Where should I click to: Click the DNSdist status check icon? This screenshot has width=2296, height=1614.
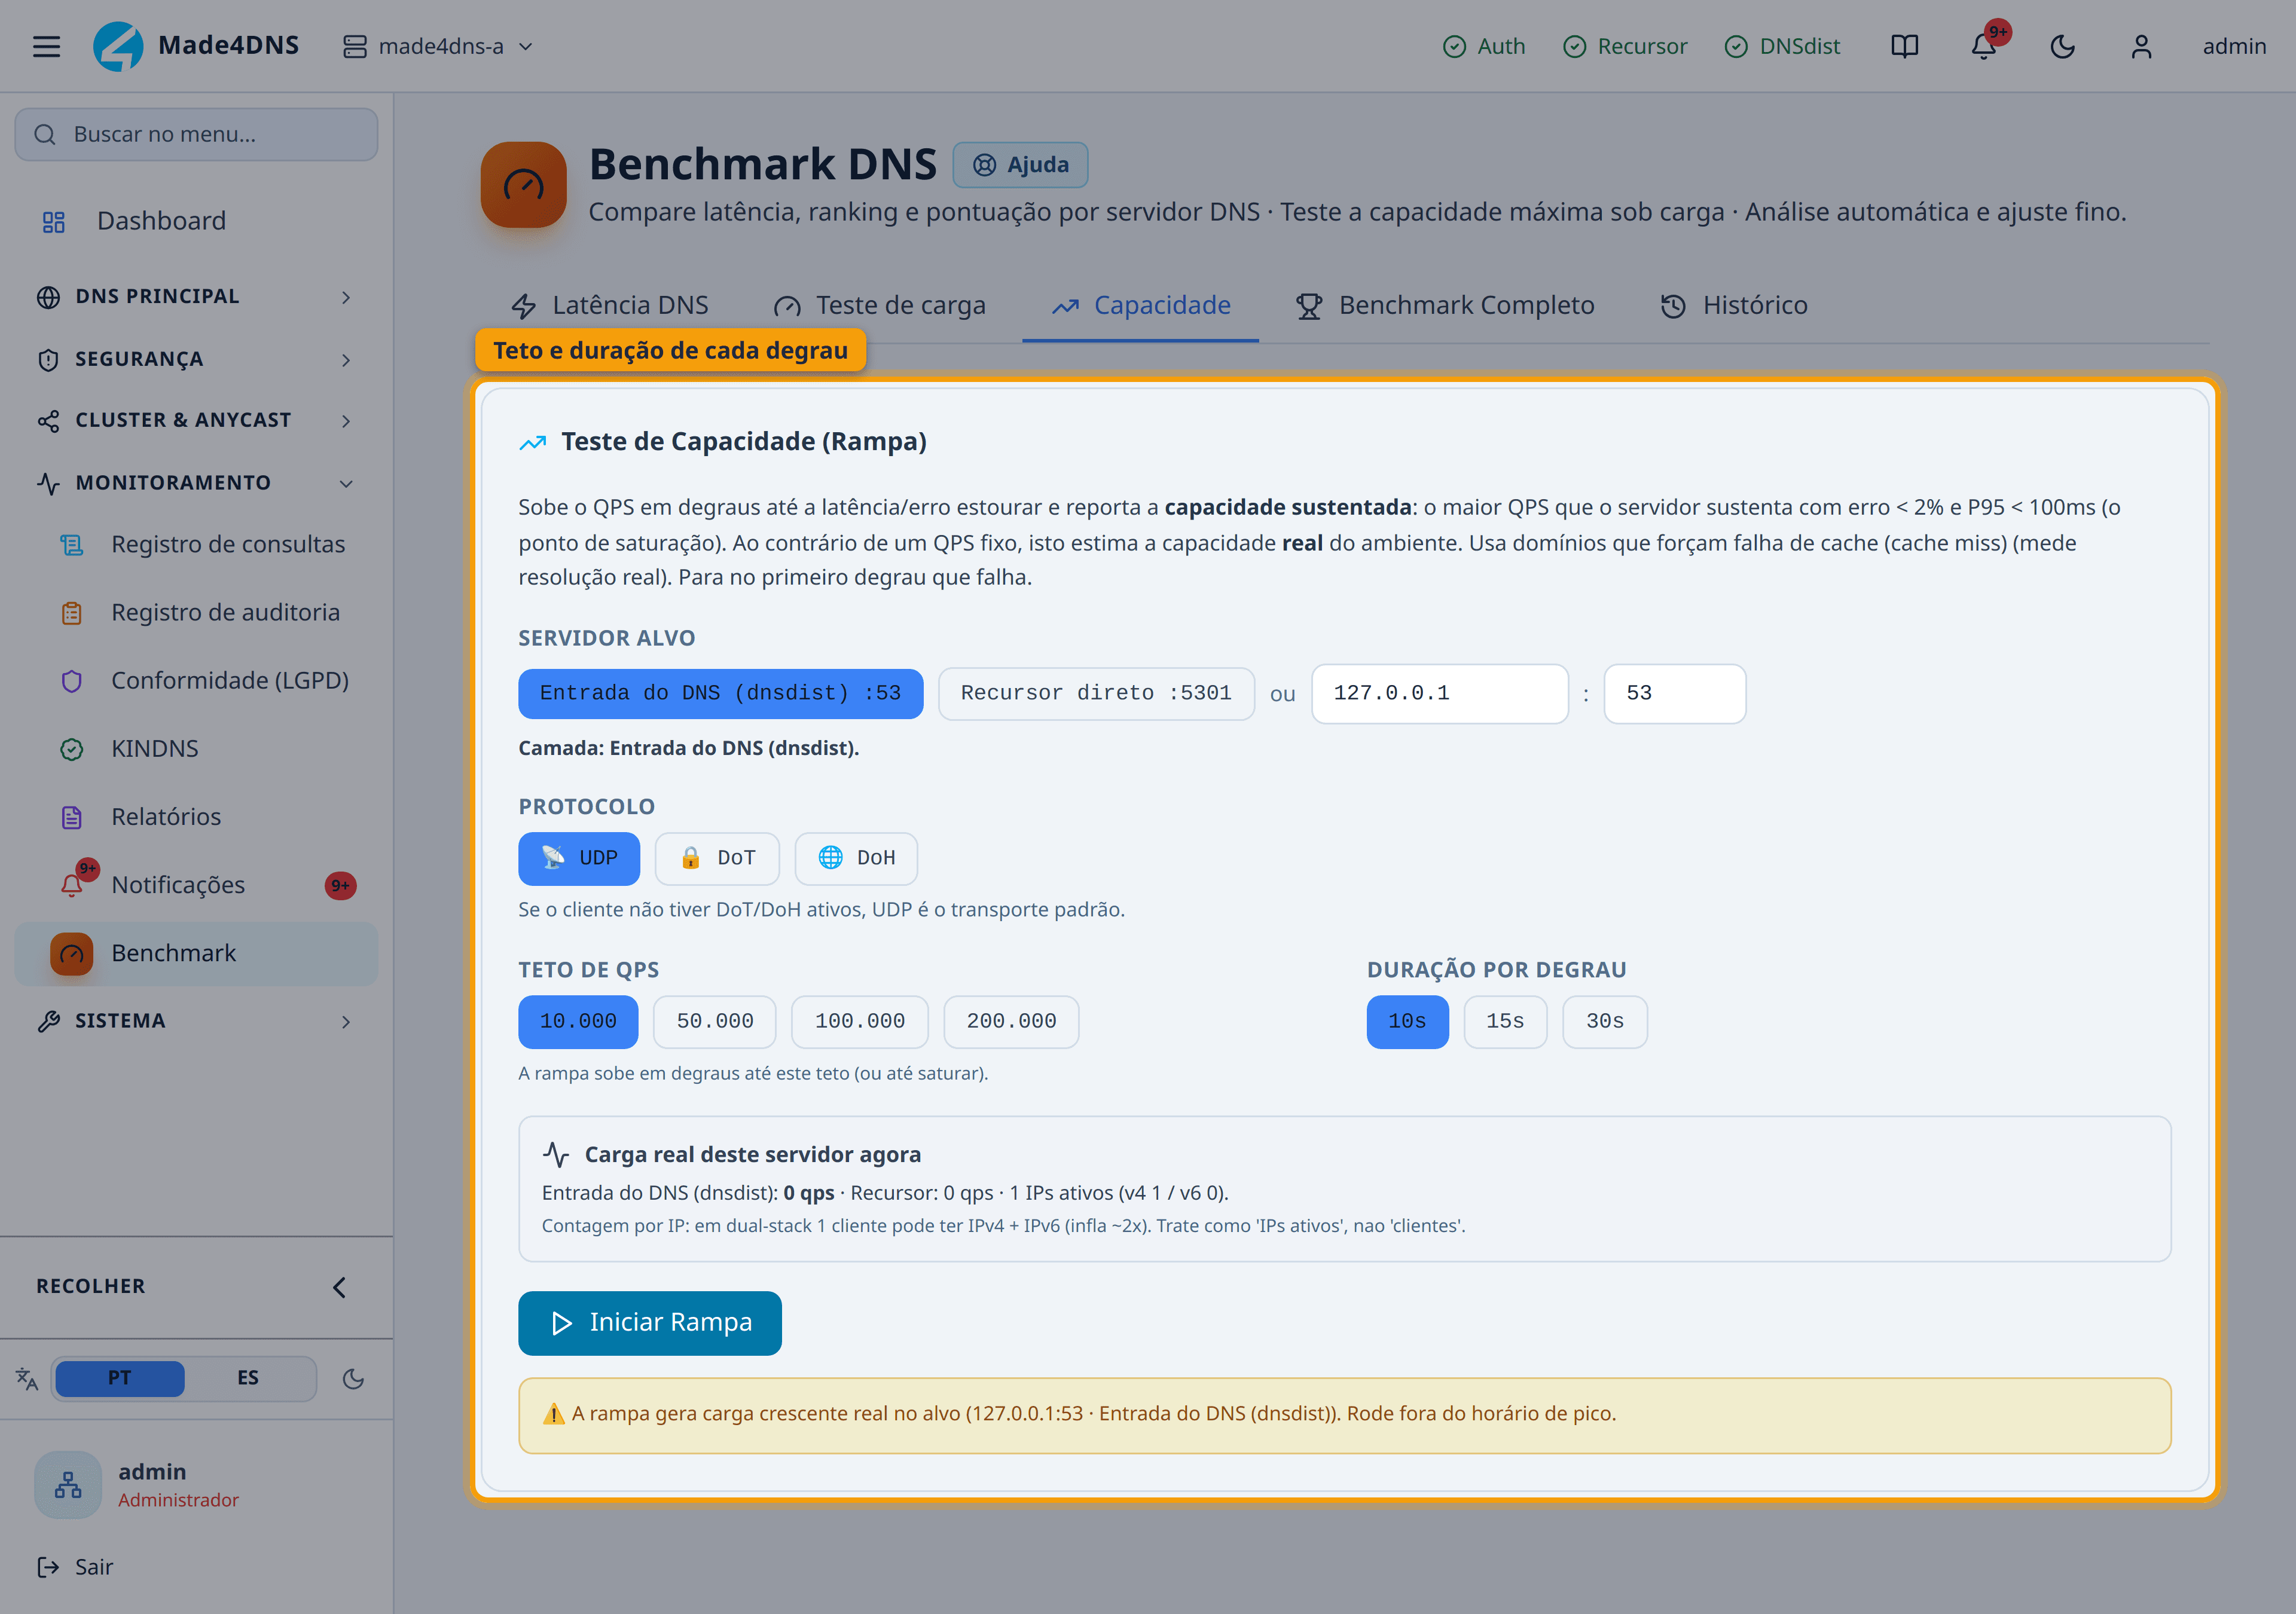click(1736, 46)
